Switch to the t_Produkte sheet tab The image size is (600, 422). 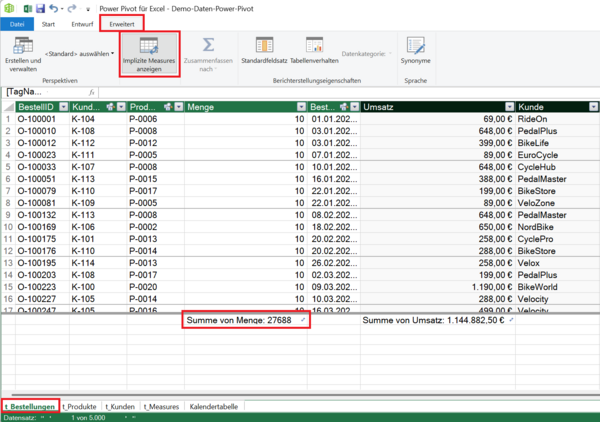pos(78,407)
